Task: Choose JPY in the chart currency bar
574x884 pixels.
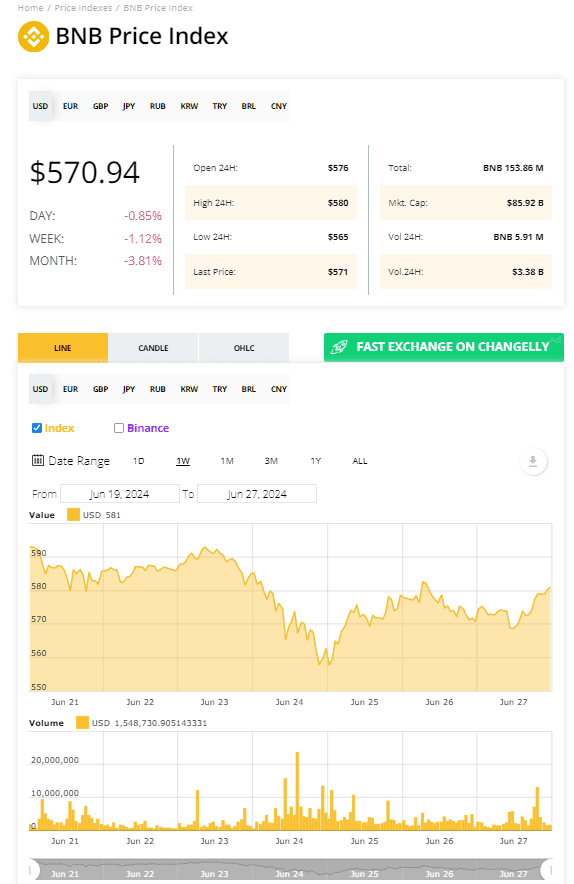Action: click(x=129, y=389)
